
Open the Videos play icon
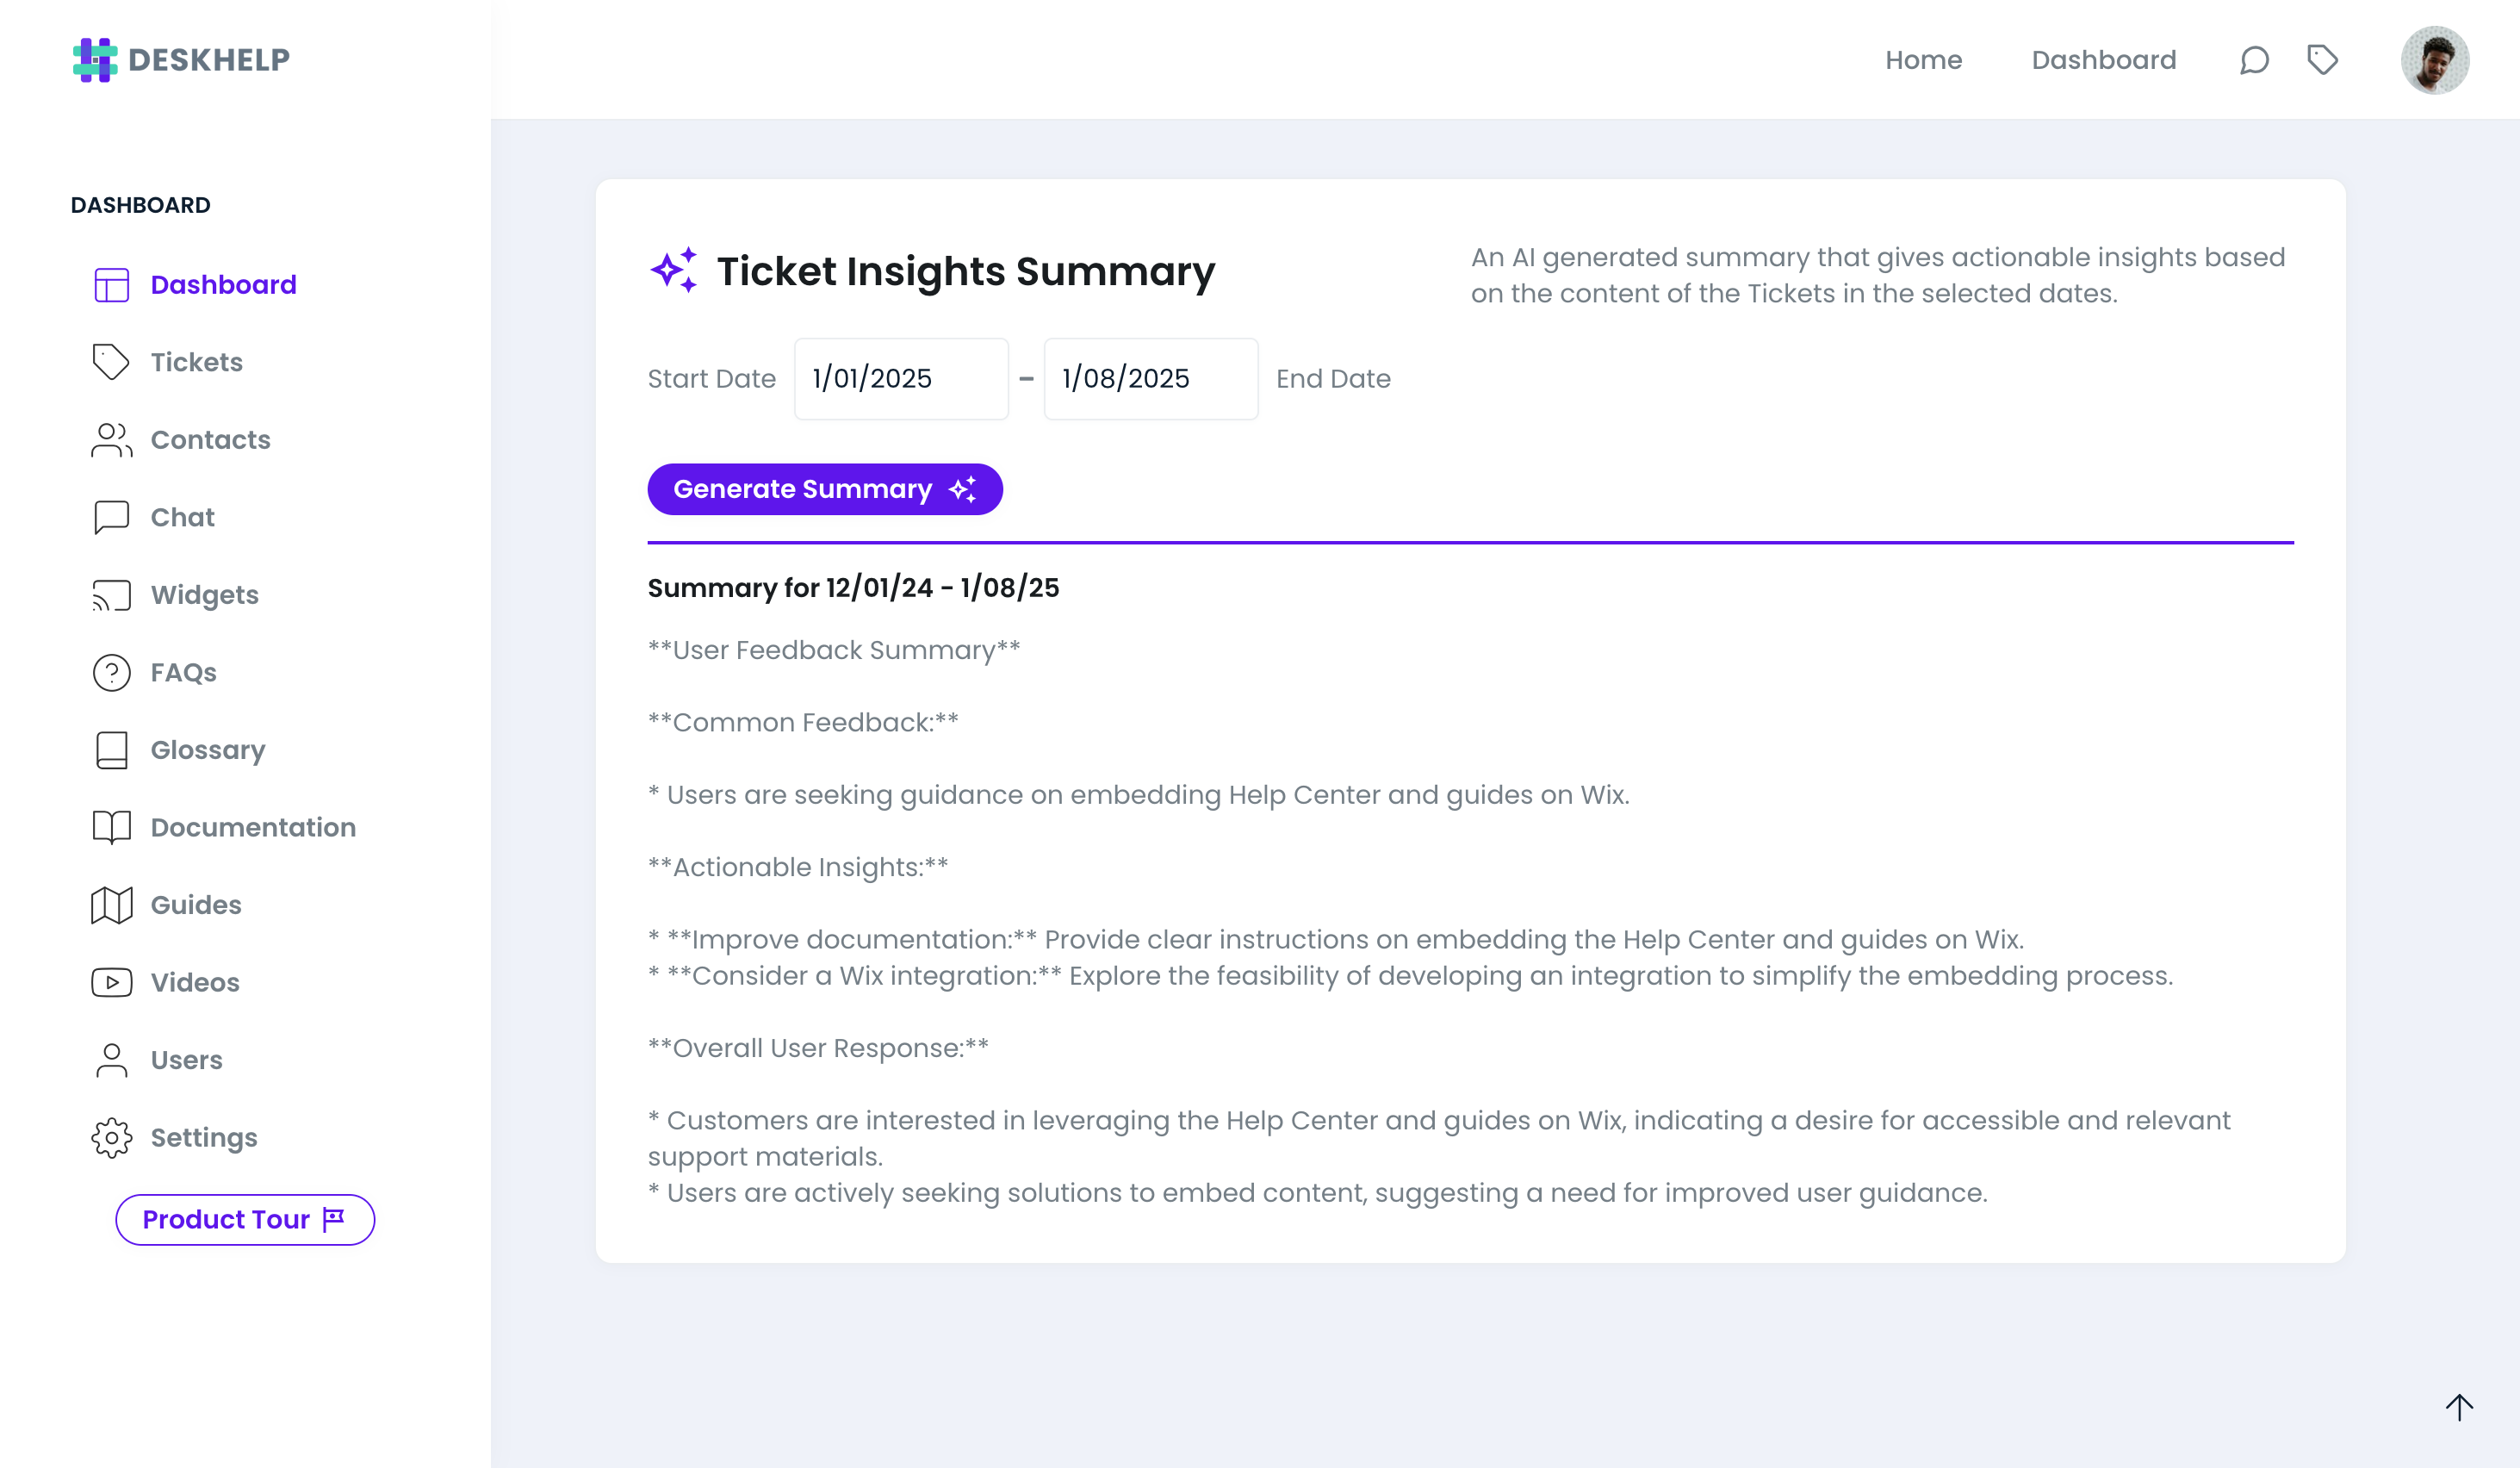pyautogui.click(x=111, y=982)
